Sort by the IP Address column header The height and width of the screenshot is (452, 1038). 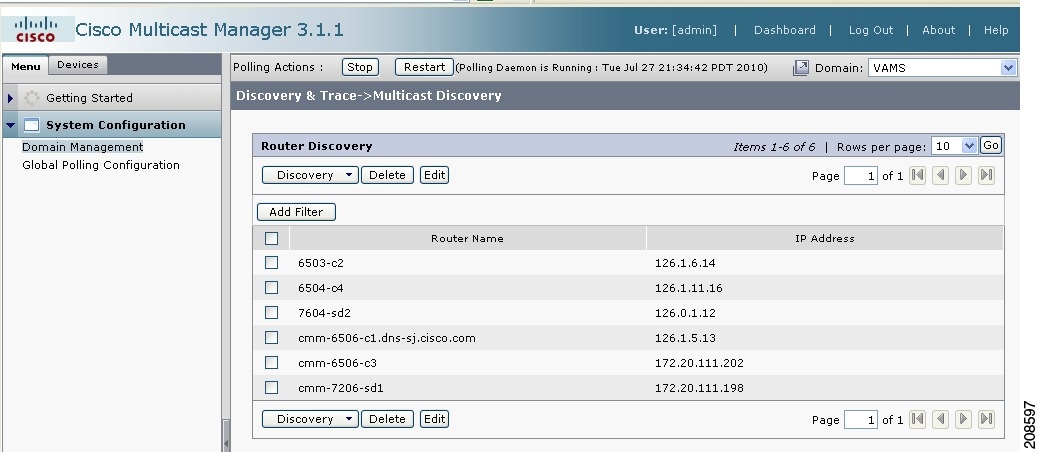click(825, 238)
